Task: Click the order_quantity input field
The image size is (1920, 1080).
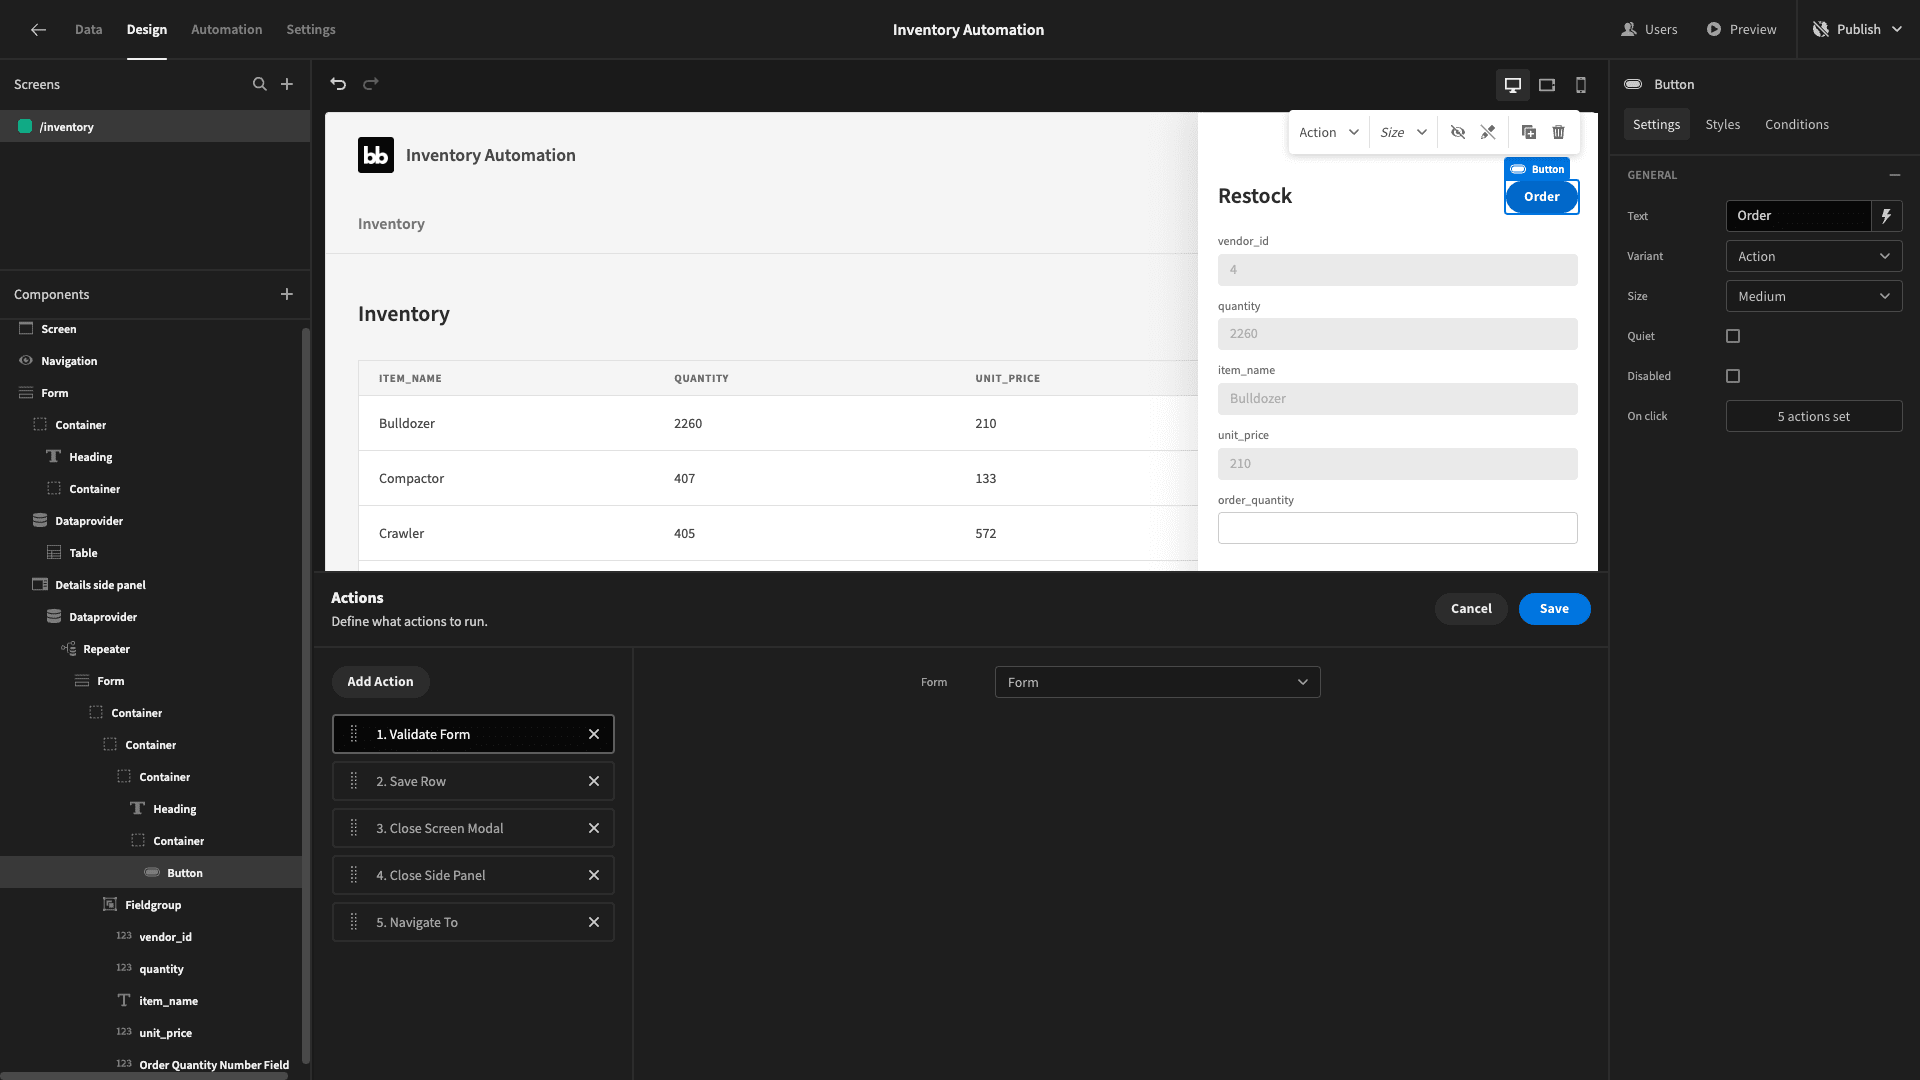Action: pos(1397,528)
